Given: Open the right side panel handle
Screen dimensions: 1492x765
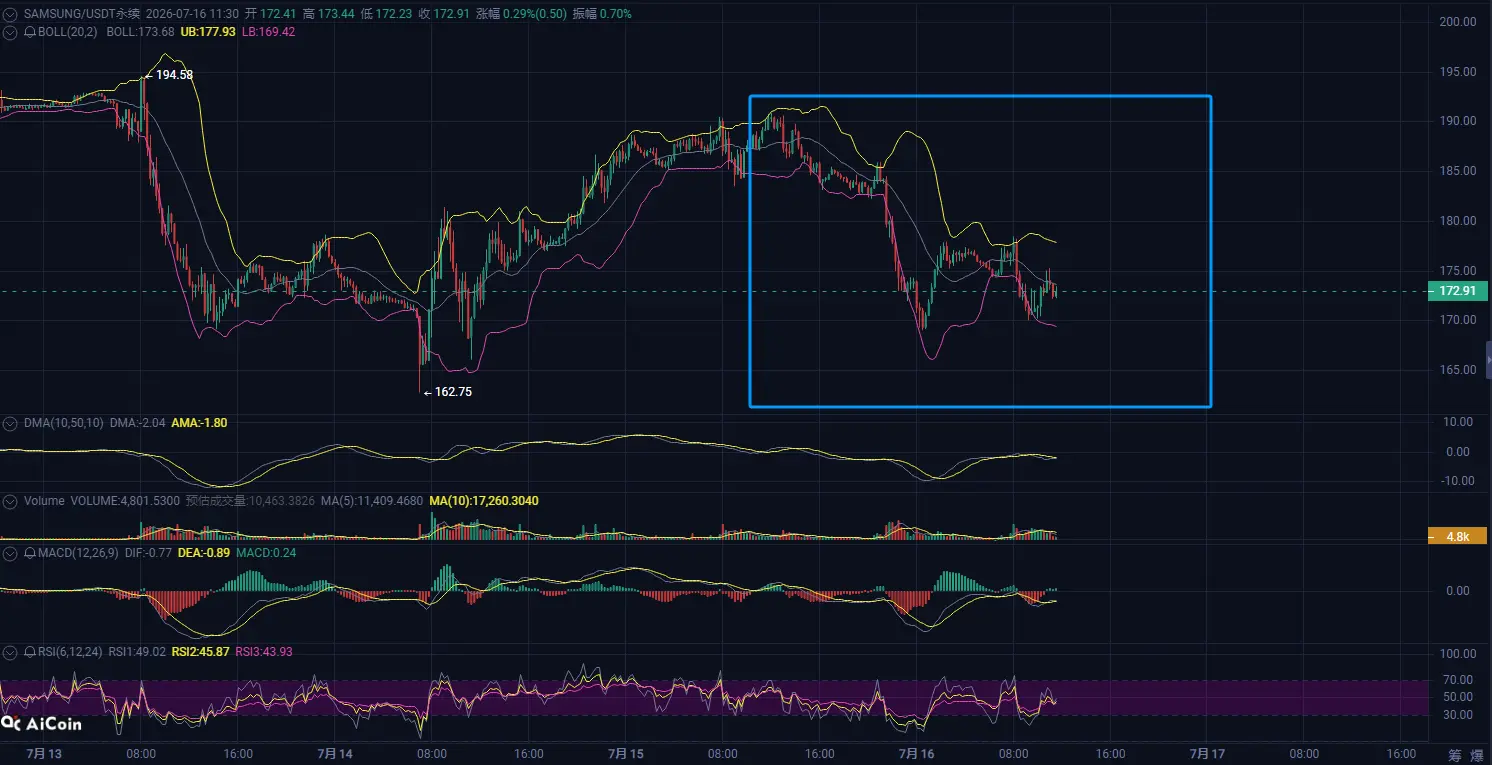Looking at the screenshot, I should point(1488,358).
